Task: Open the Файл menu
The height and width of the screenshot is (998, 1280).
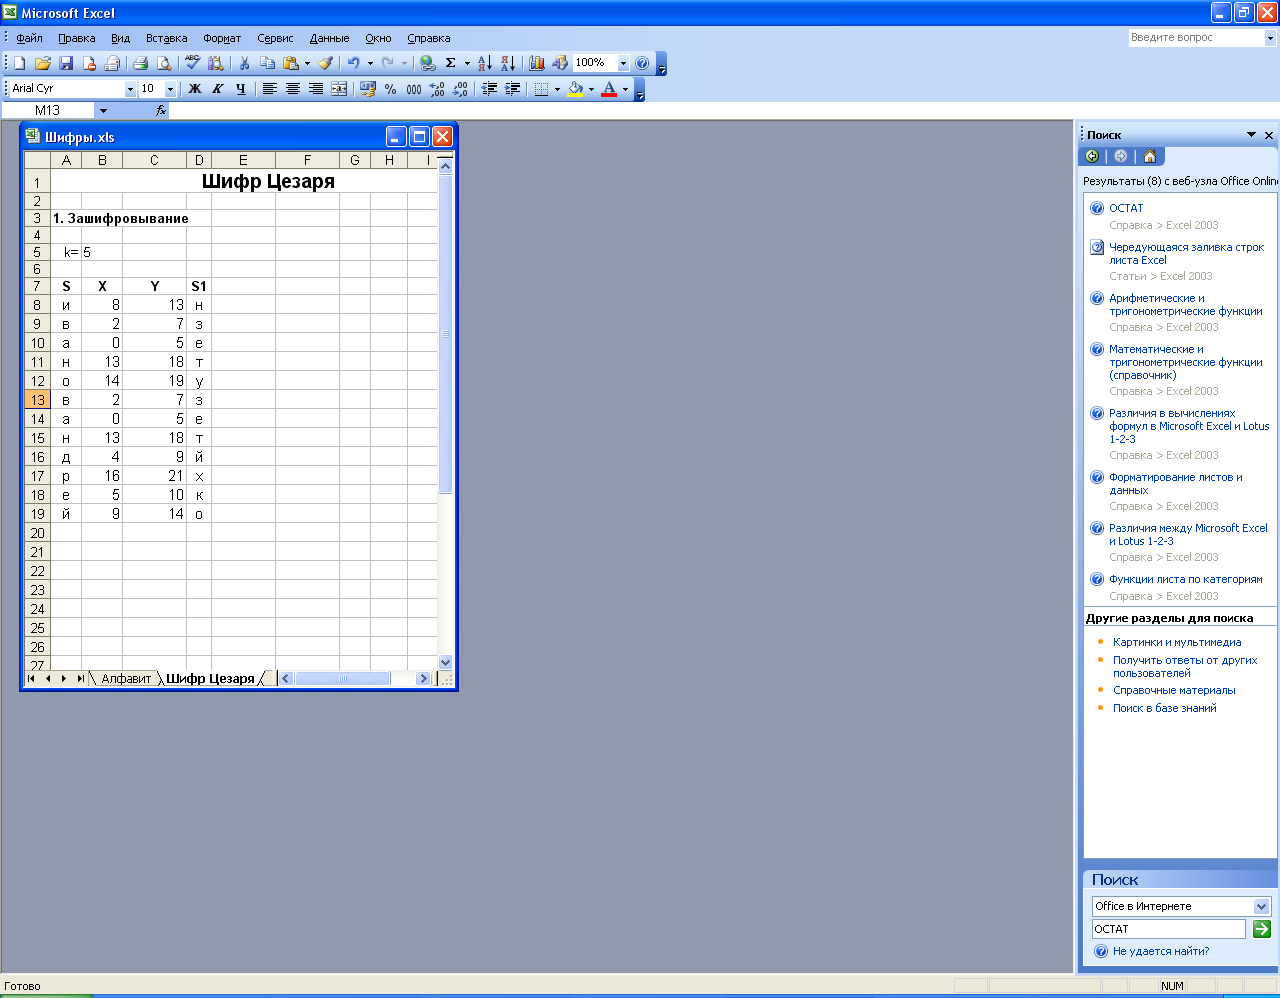Action: point(29,38)
